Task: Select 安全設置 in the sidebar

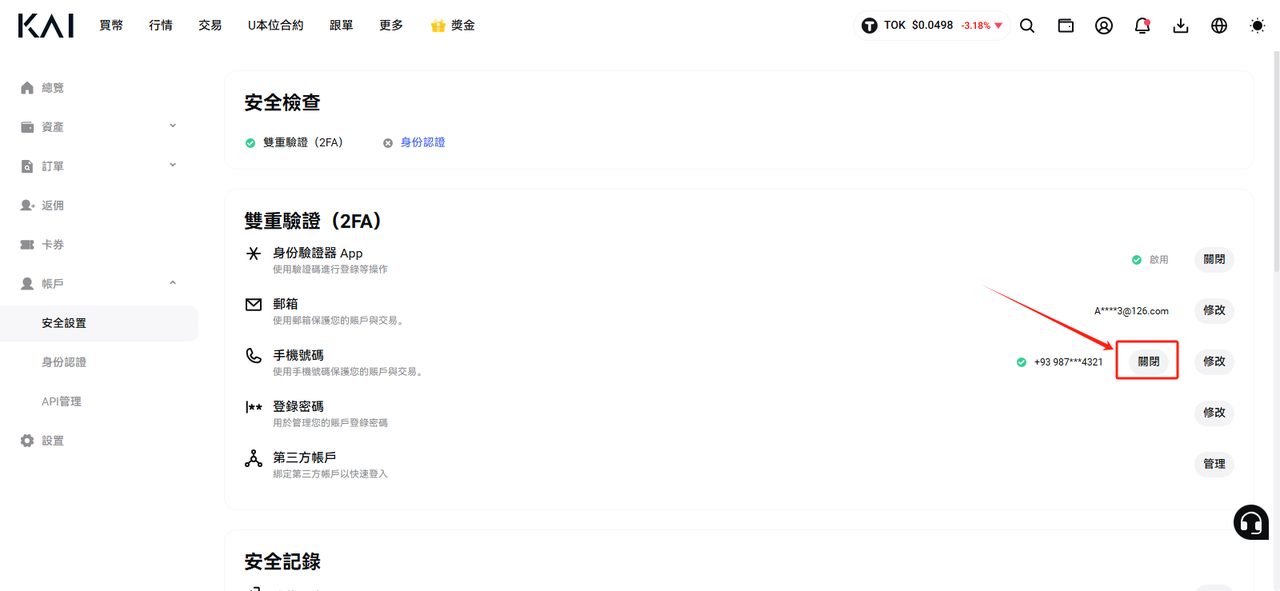Action: coord(99,323)
